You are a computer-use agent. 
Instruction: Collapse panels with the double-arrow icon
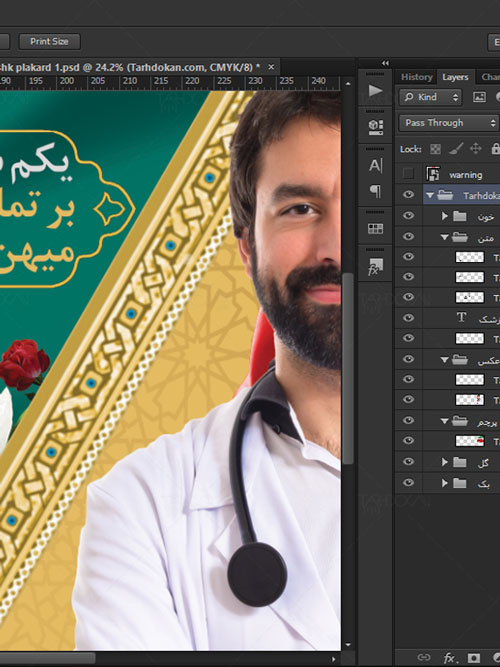385,63
